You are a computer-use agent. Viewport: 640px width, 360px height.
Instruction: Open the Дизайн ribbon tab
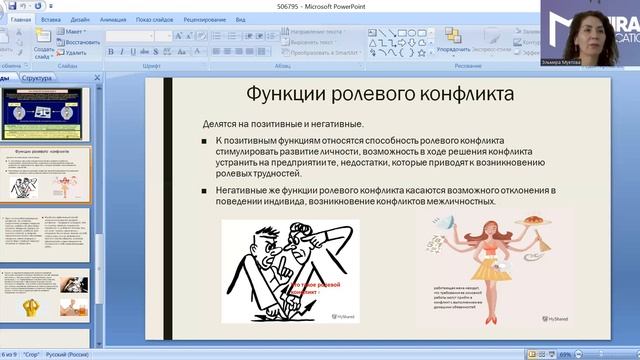pos(80,20)
